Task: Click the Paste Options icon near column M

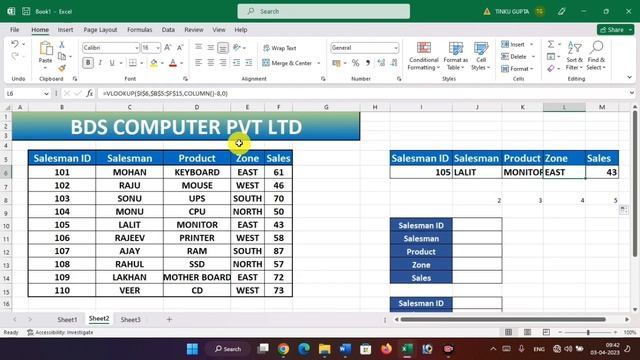Action: tap(623, 210)
